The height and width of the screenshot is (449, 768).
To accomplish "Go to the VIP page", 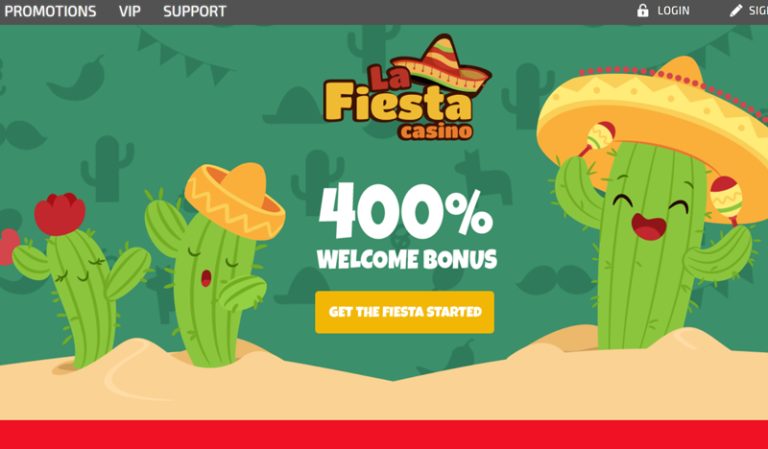I will click(x=130, y=11).
